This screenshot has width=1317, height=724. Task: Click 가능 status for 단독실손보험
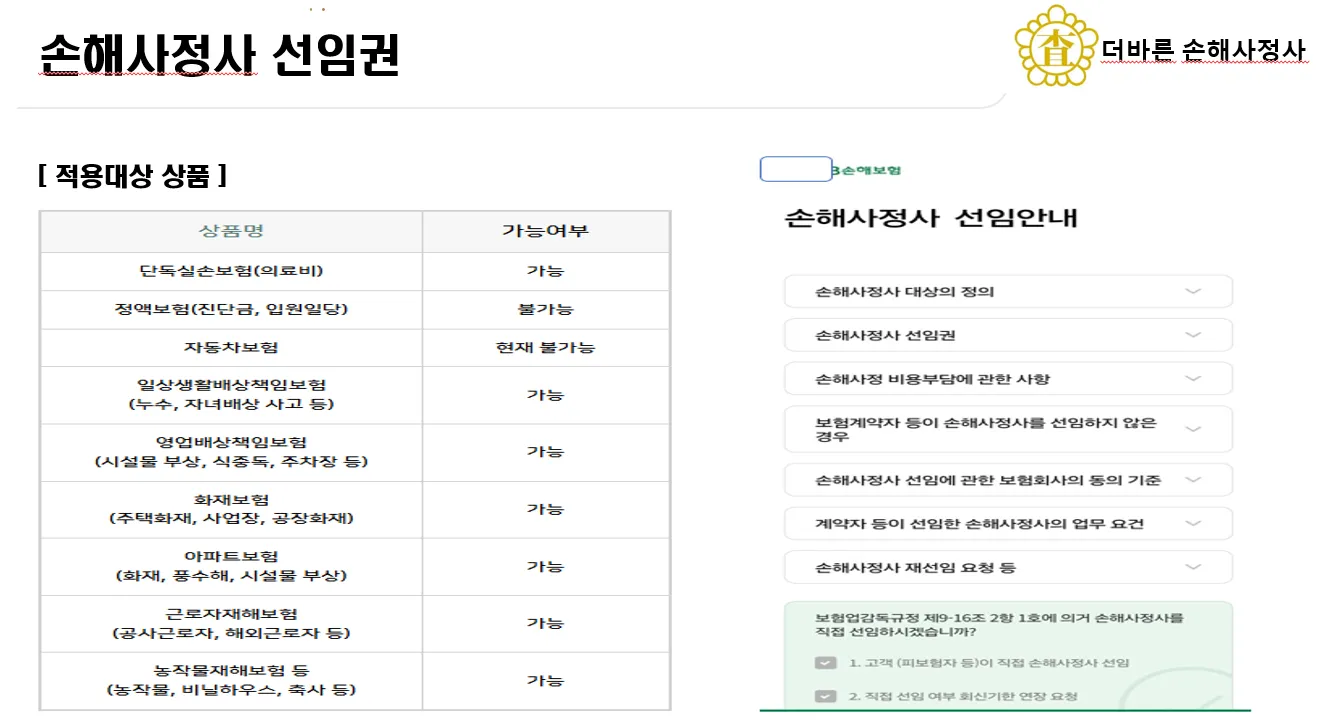tap(546, 271)
